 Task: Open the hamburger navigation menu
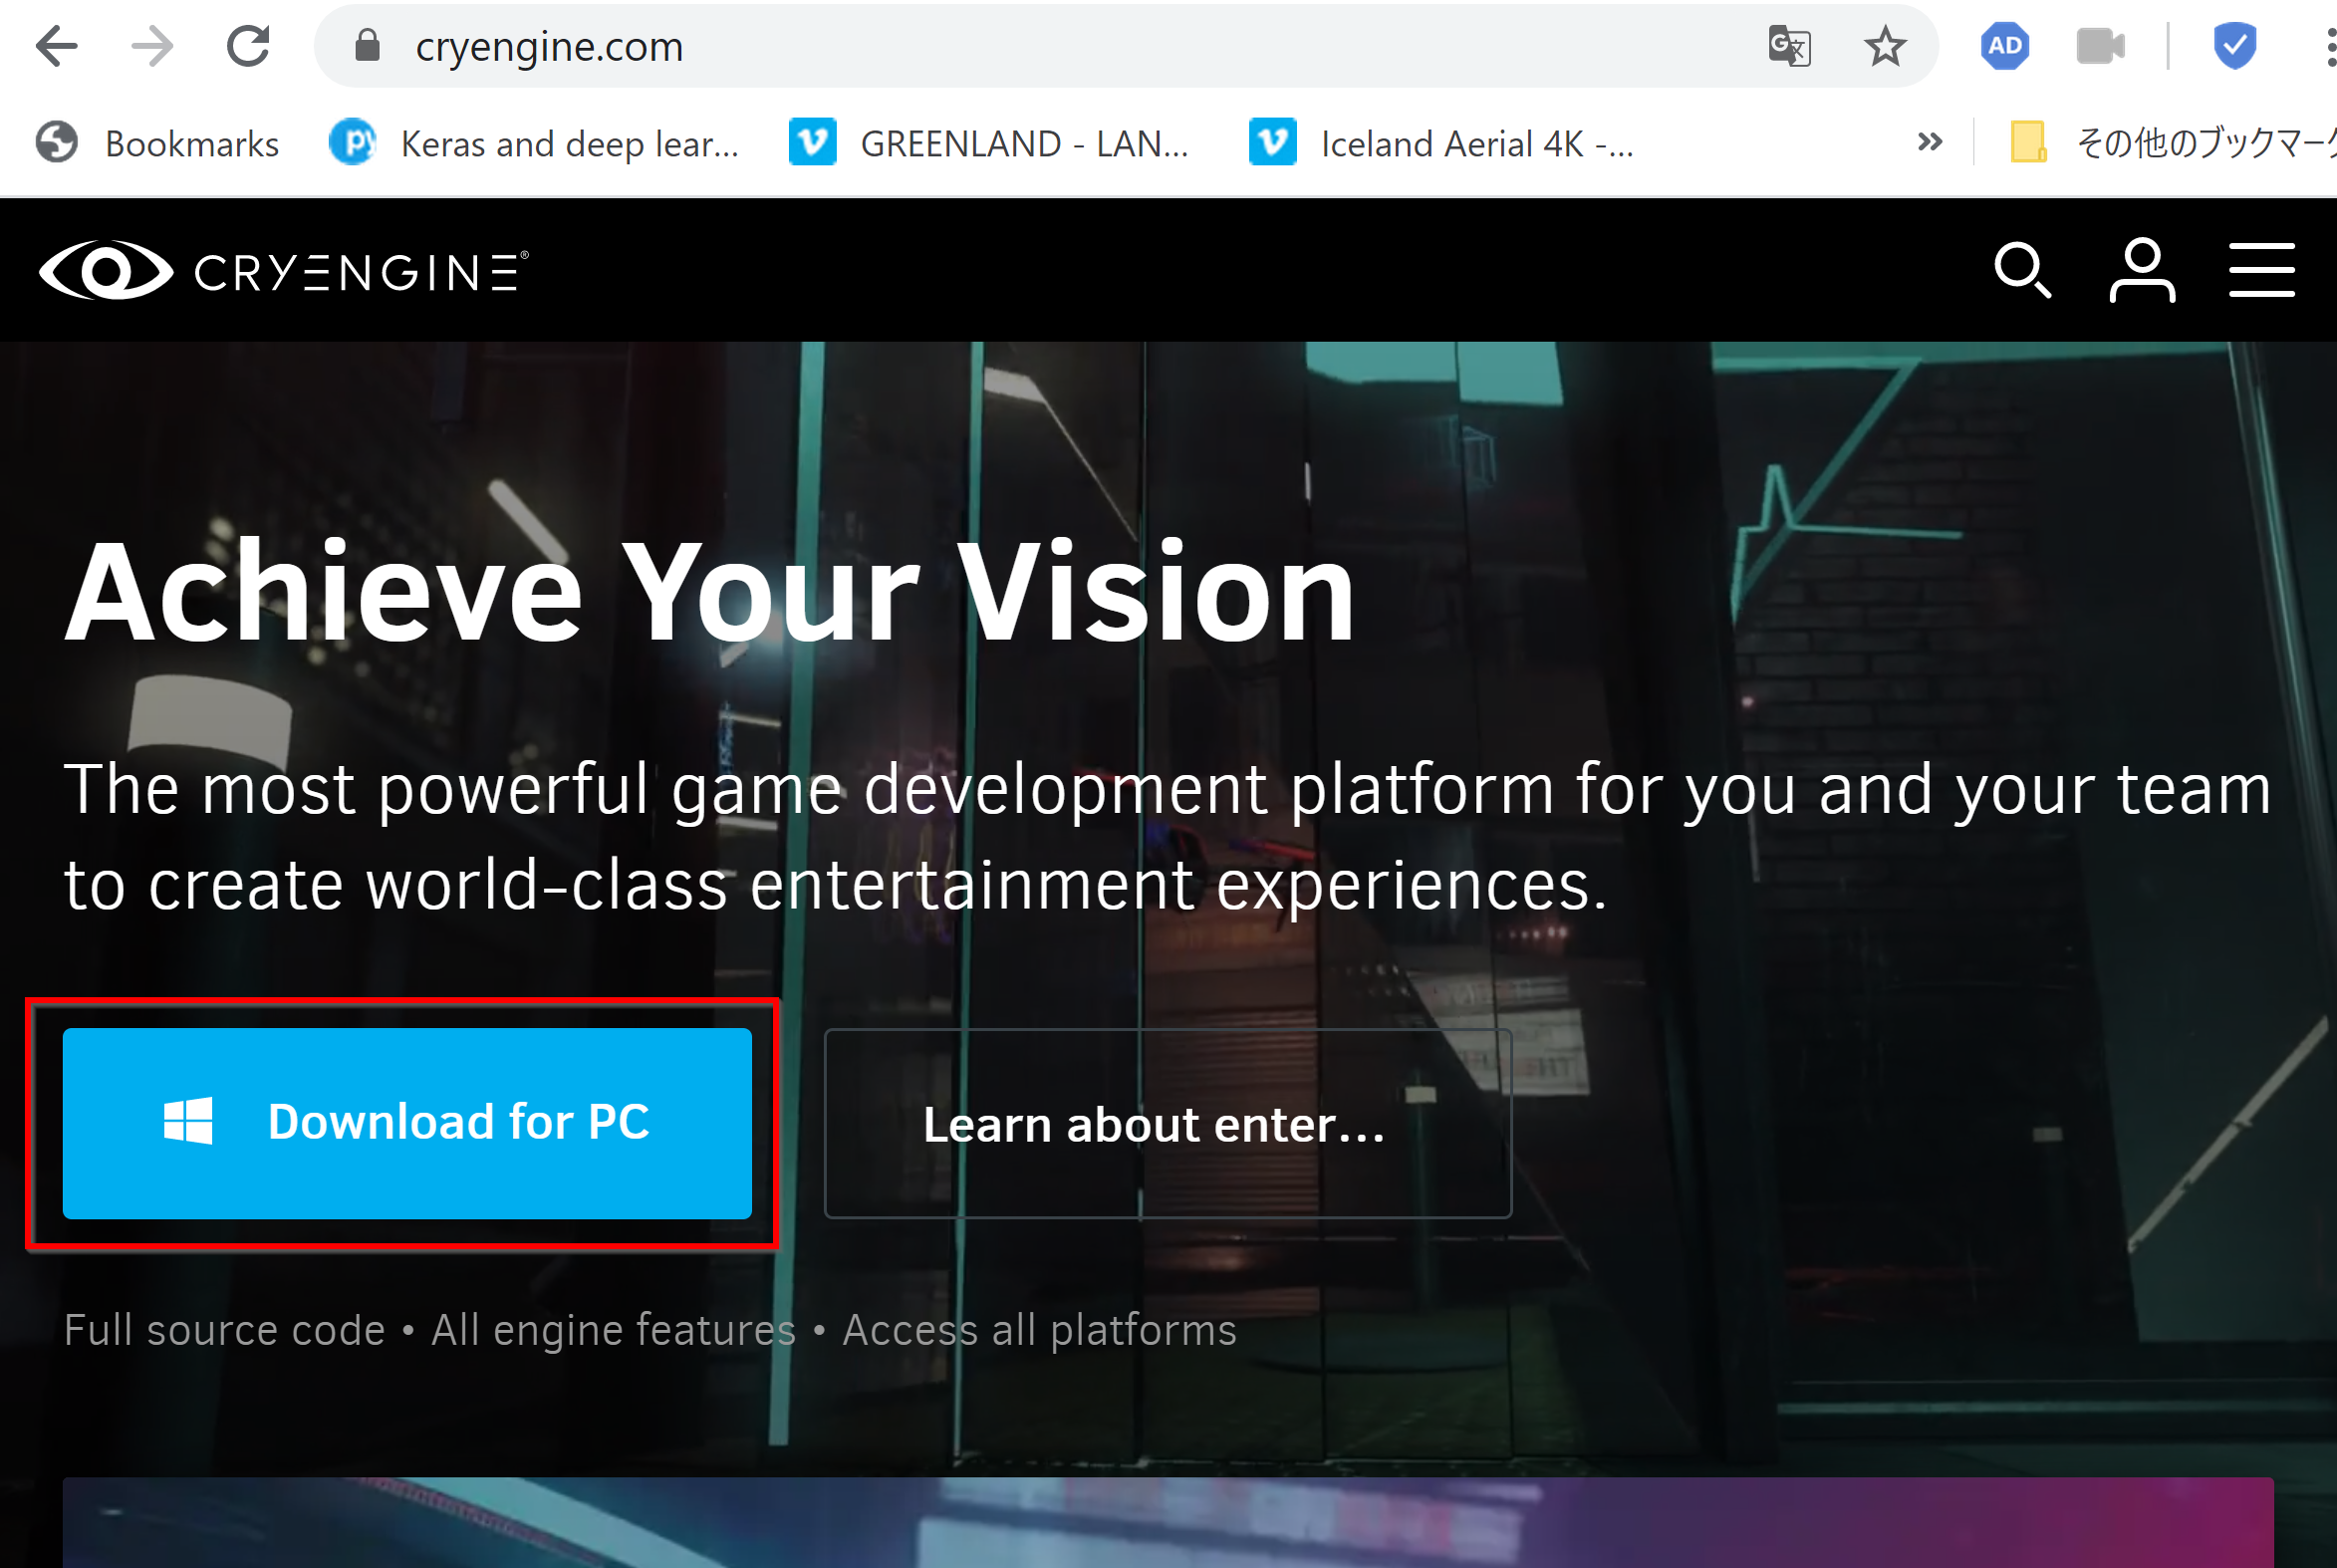[2262, 270]
